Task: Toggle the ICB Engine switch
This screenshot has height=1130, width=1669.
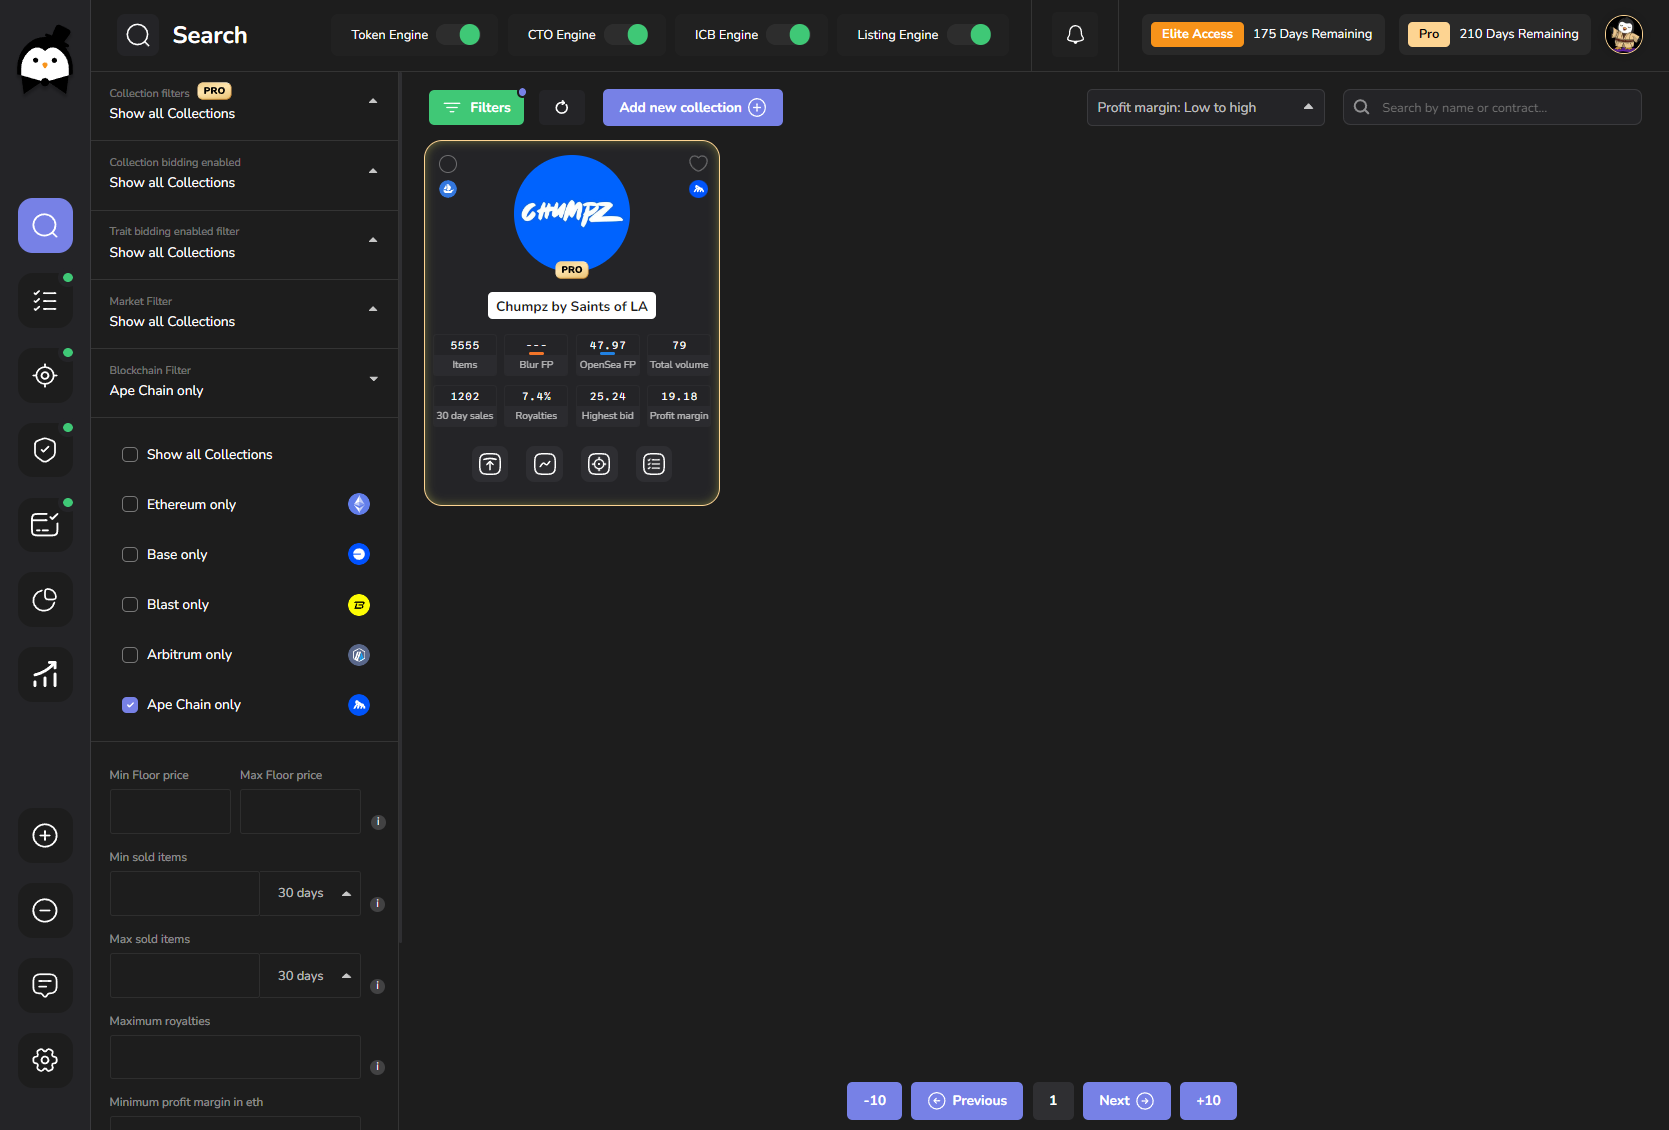Action: pos(790,35)
